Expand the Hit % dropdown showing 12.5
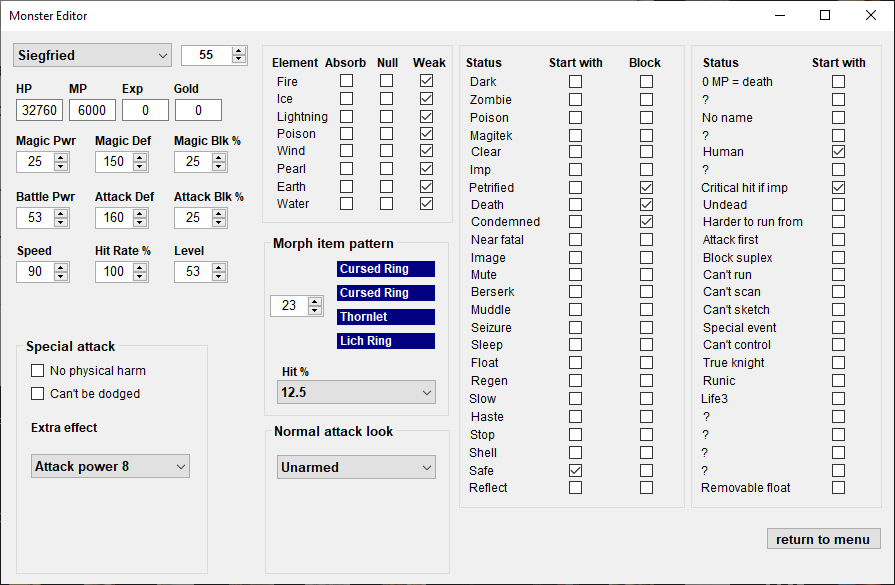Viewport: 895px width, 585px height. click(356, 392)
